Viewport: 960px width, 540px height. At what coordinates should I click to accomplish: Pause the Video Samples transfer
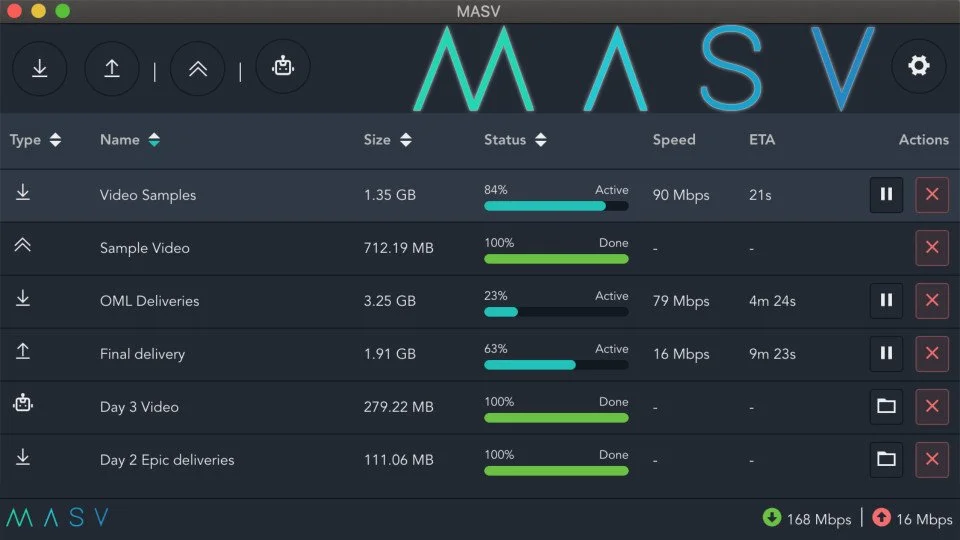pos(886,194)
